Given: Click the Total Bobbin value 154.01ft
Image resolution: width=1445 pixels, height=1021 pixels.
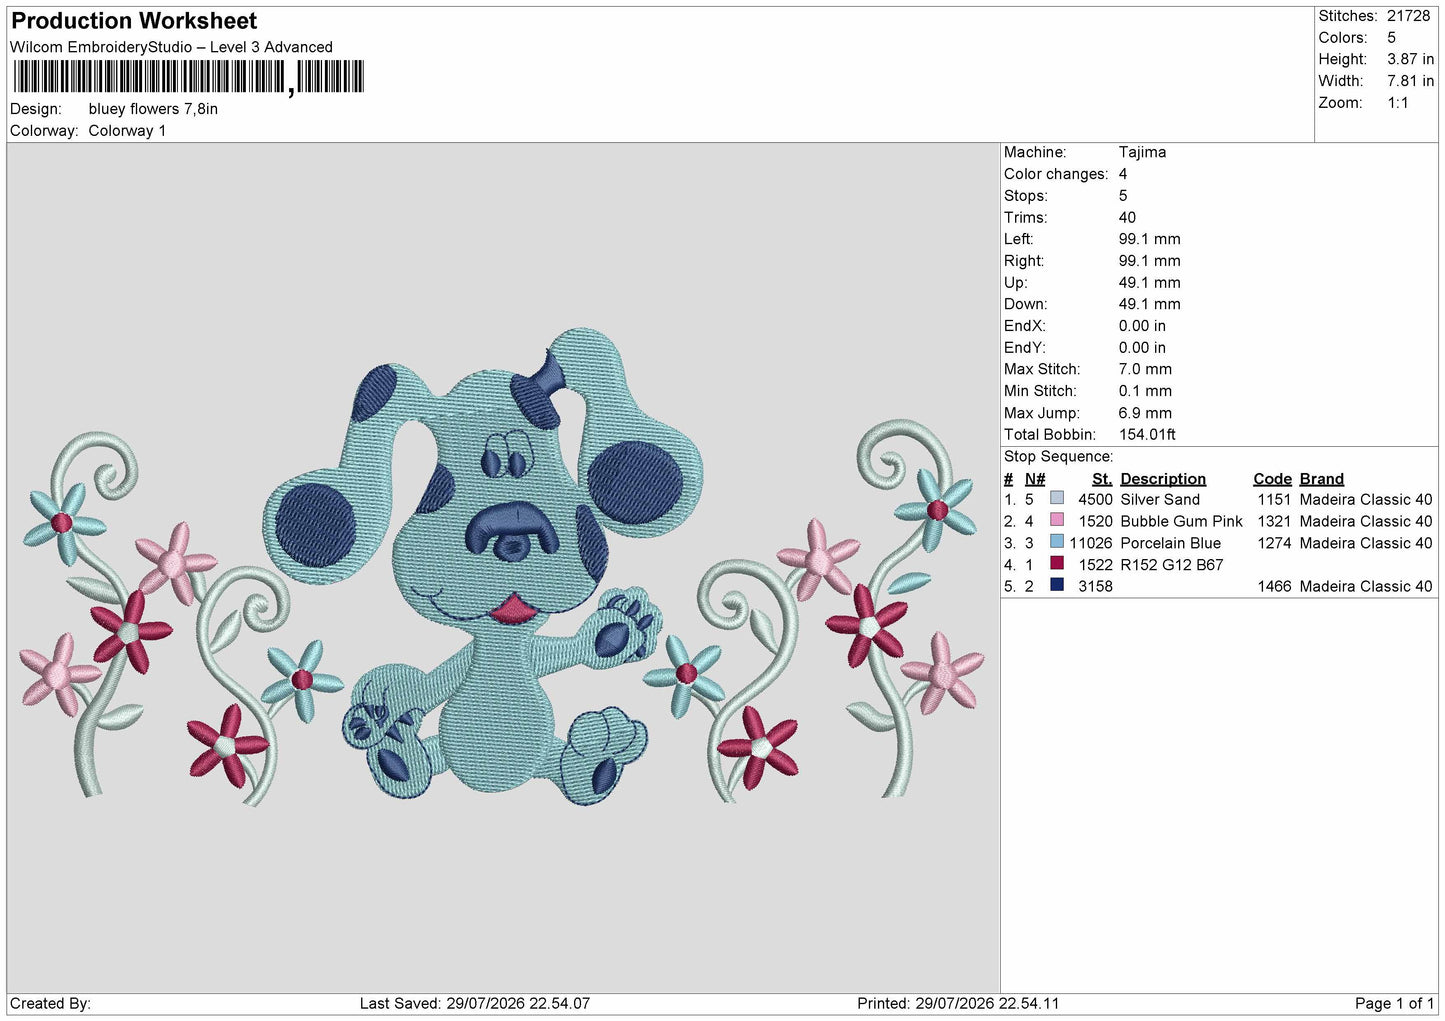Looking at the screenshot, I should [1147, 435].
